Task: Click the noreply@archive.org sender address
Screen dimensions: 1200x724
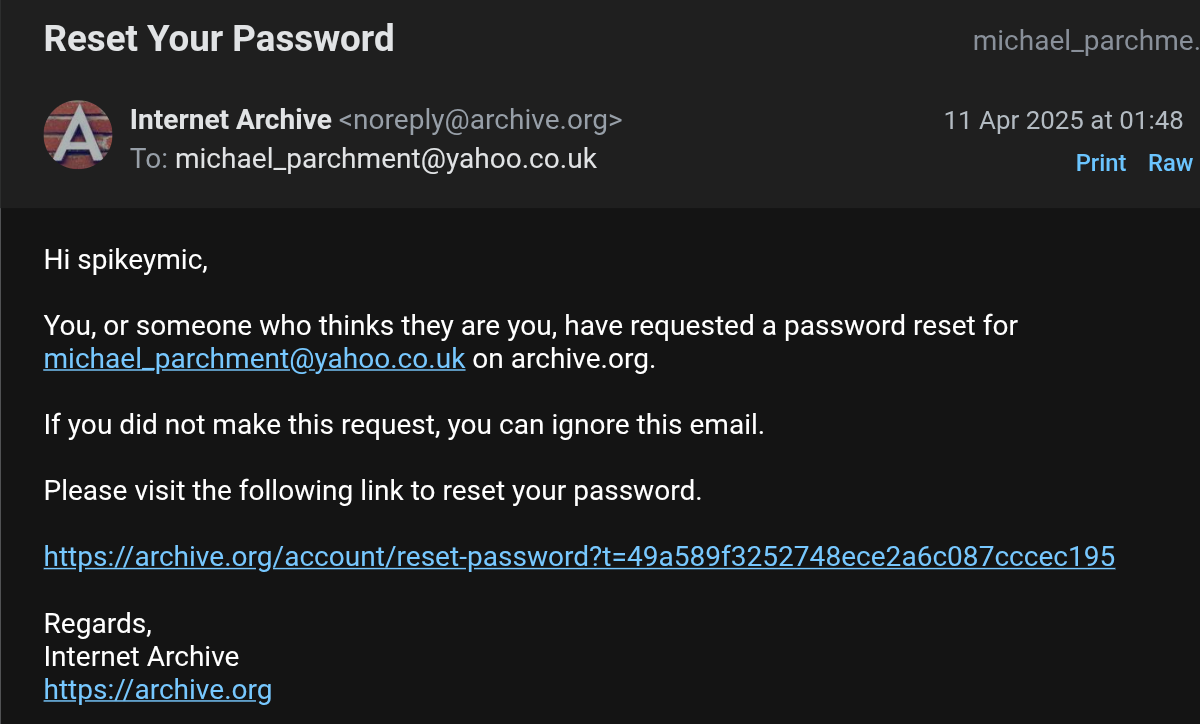Action: click(x=480, y=120)
